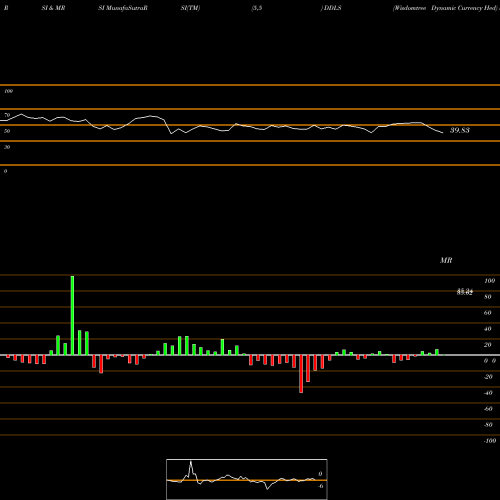500x500 pixels.
Task: Click the 0 label in mini chart
Action: 320,474
